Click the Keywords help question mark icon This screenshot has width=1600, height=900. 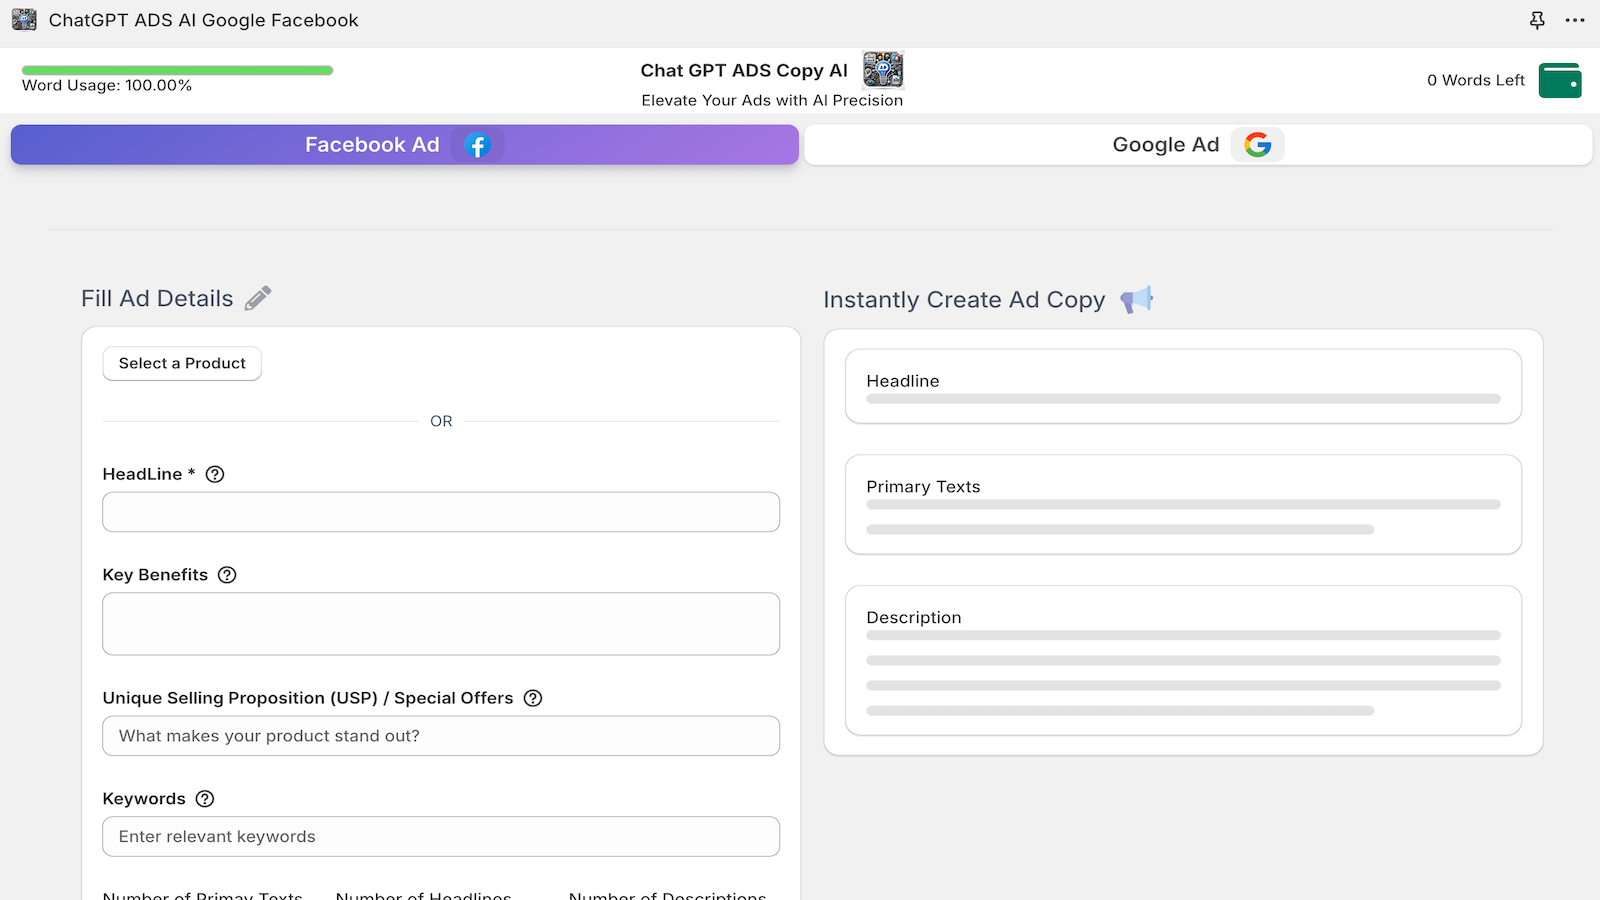[x=205, y=799]
